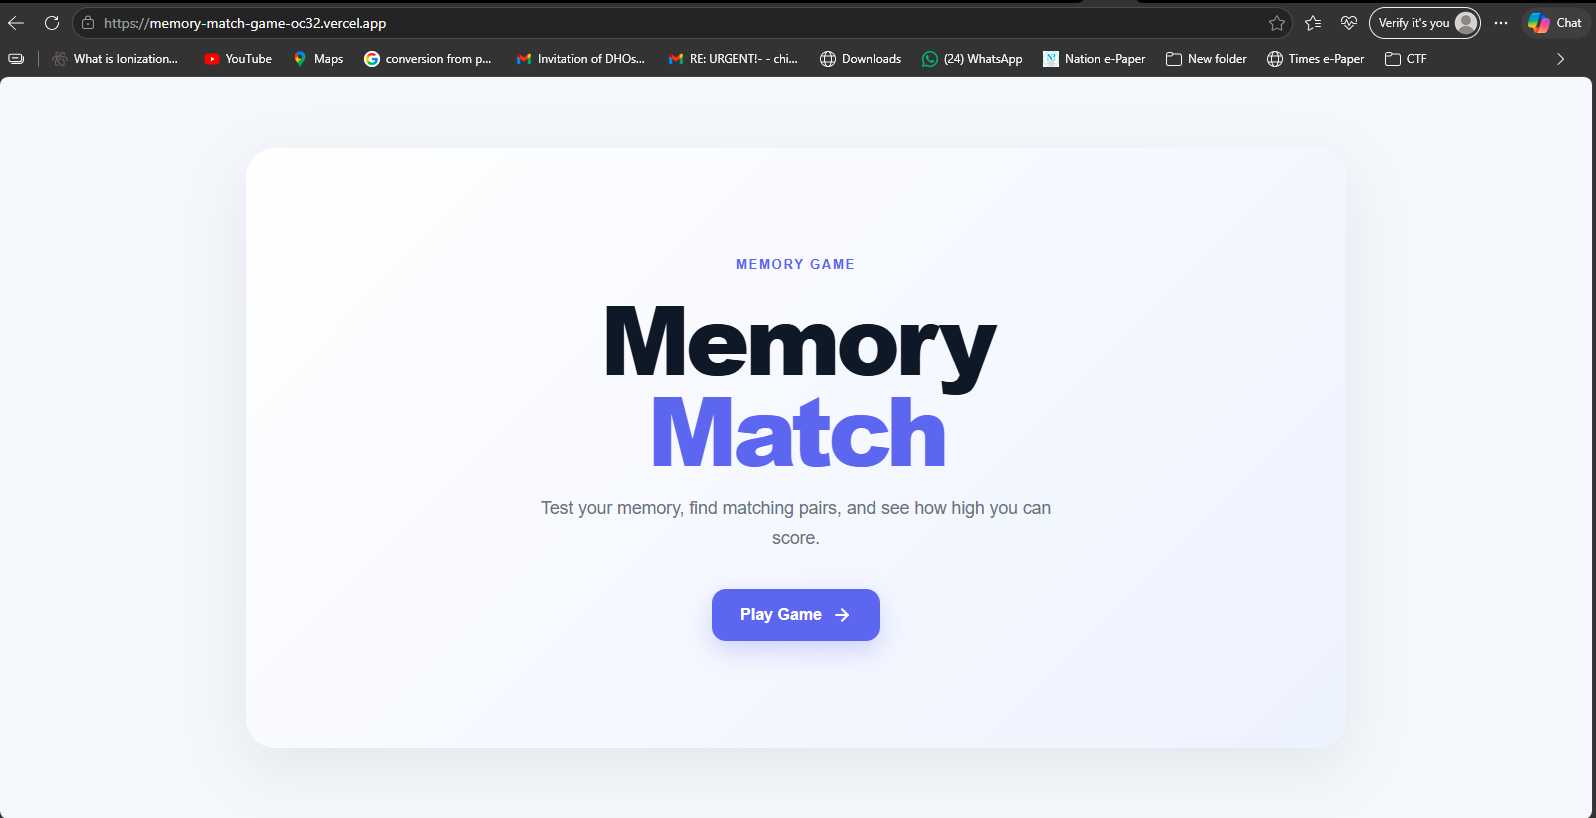Open the tab actions icon on the bookmarks bar
The width and height of the screenshot is (1596, 818).
coord(16,59)
